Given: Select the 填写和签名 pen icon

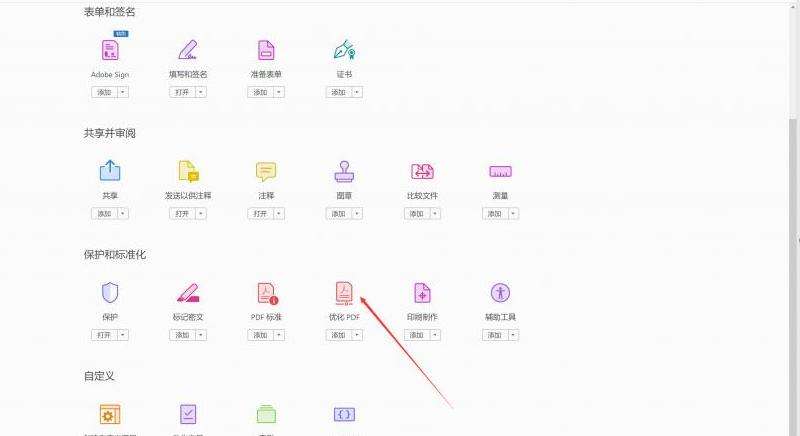Looking at the screenshot, I should pos(187,50).
